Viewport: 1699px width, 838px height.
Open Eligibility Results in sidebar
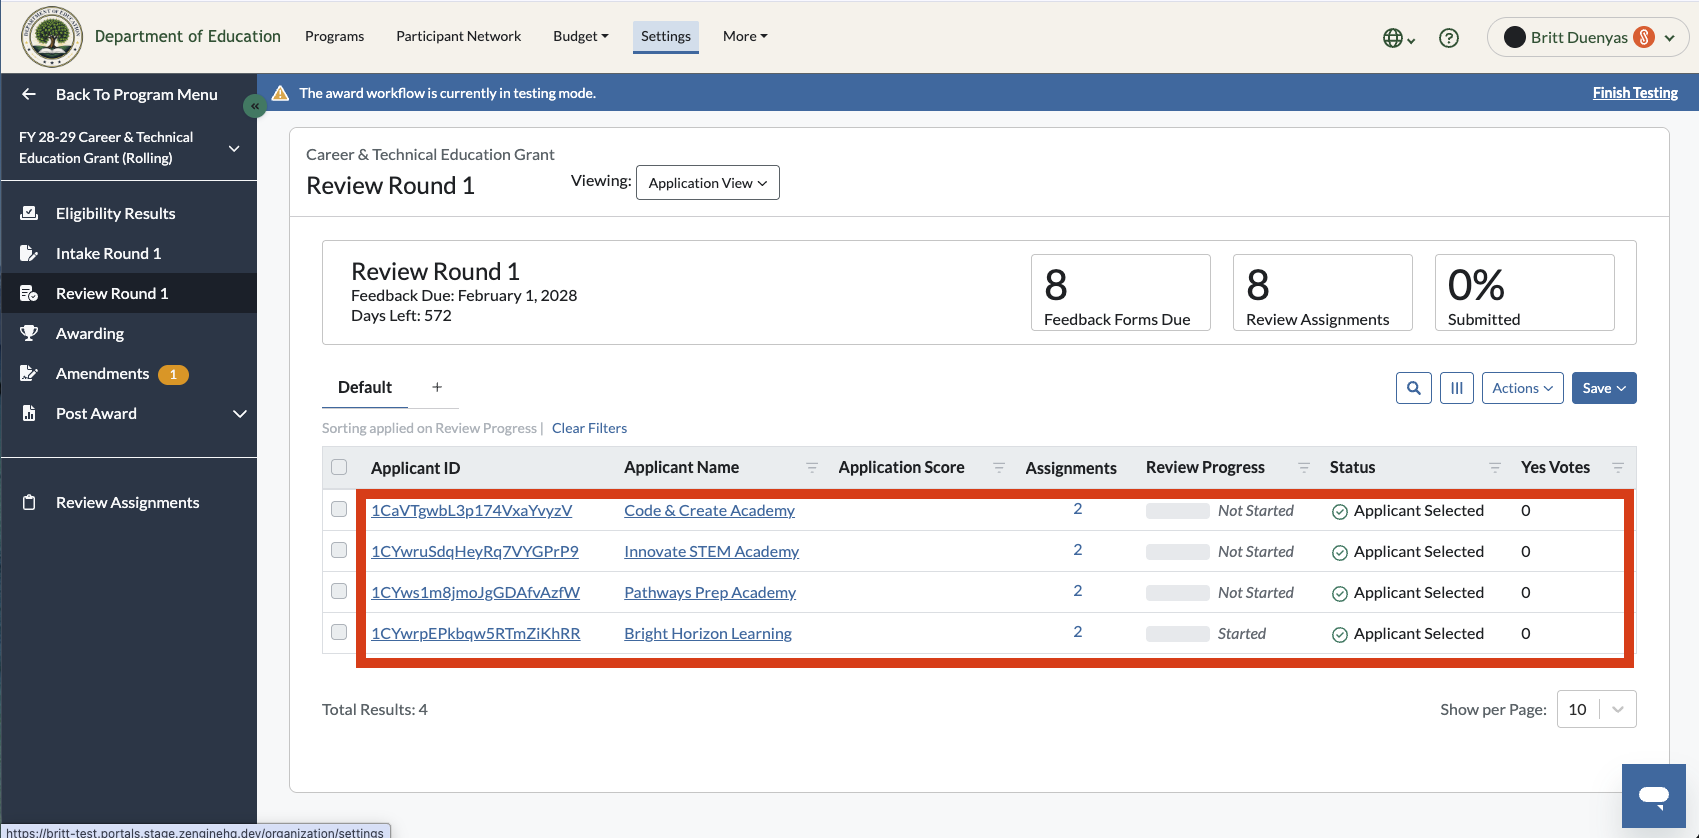coord(115,213)
